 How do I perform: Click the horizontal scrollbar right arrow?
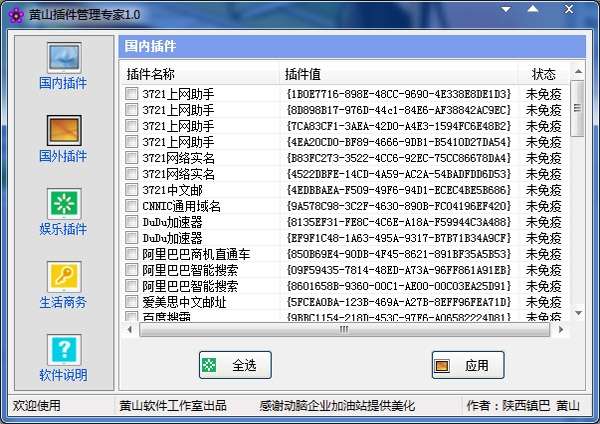click(x=561, y=329)
